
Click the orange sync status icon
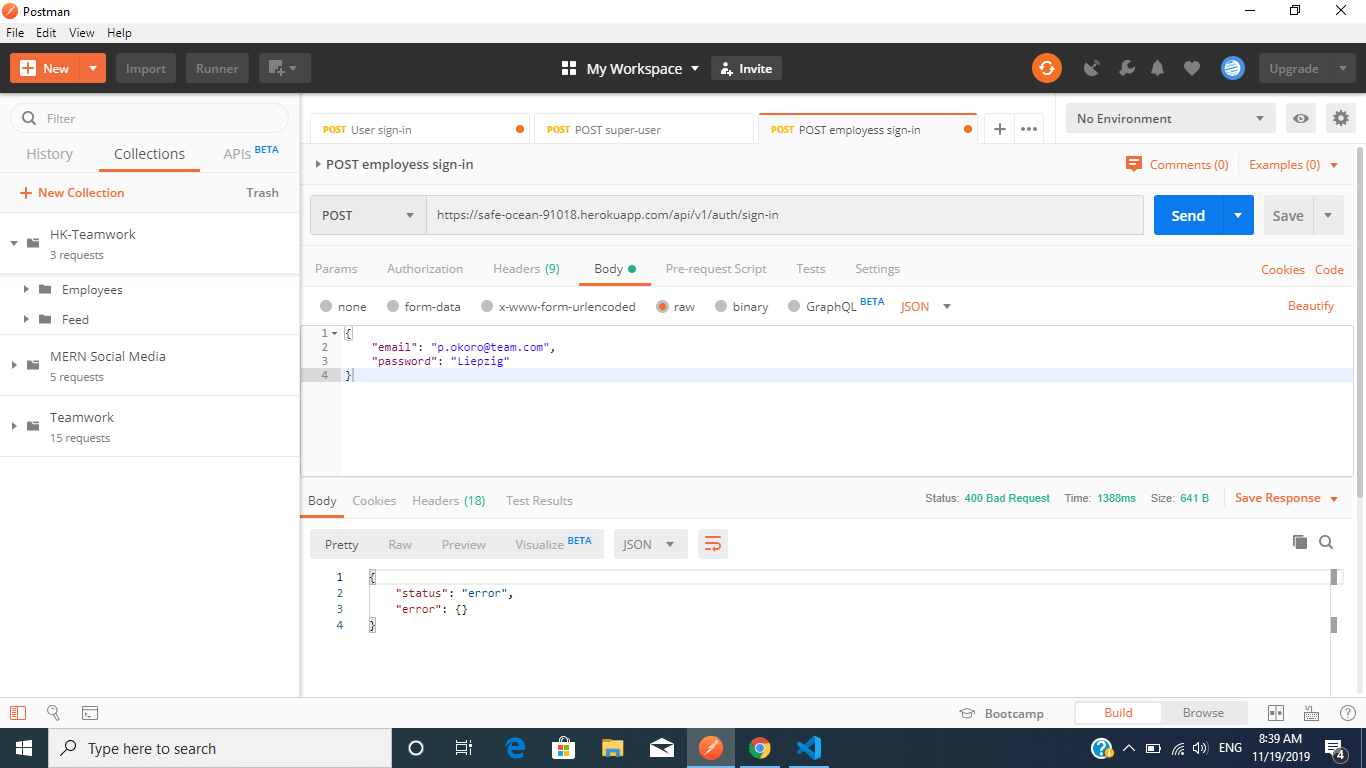[x=1046, y=68]
